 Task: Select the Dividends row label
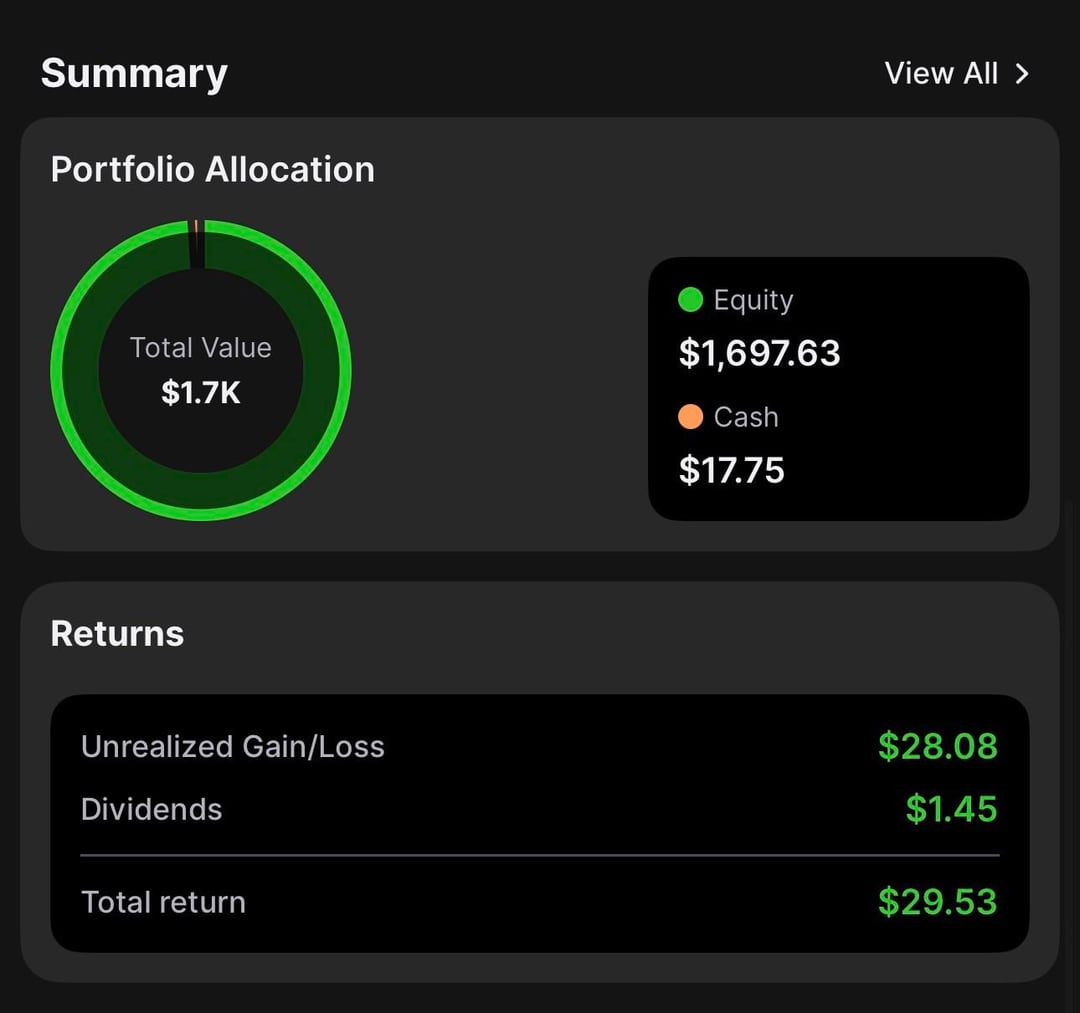[x=151, y=809]
